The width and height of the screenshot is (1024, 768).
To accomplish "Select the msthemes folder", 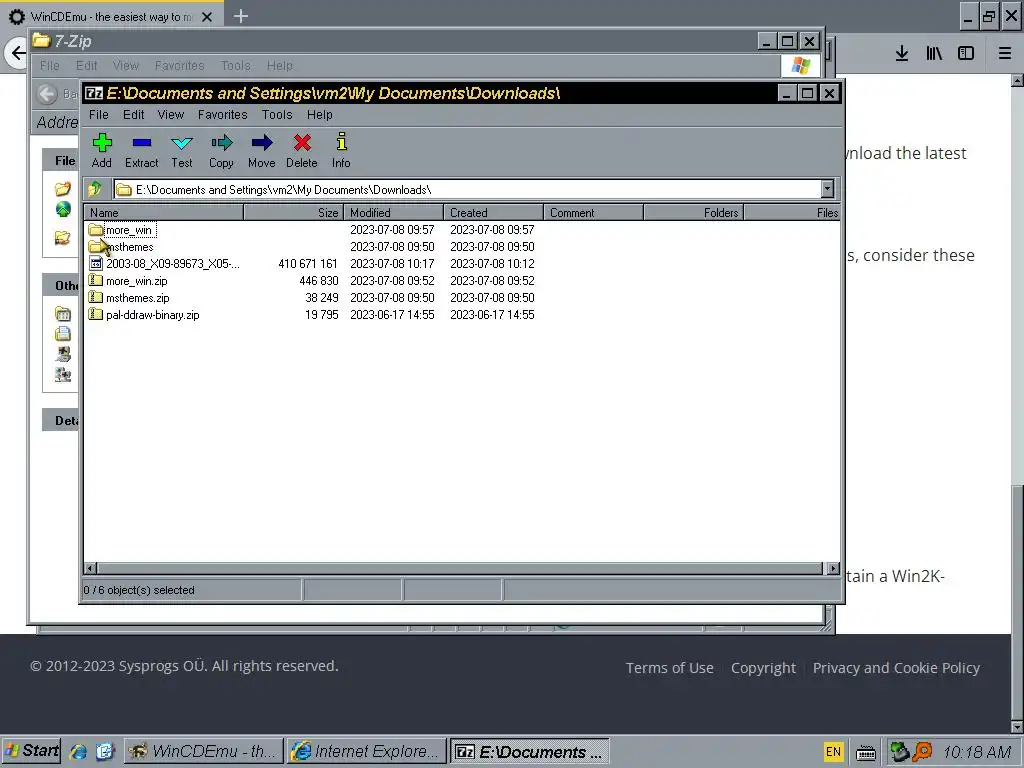I will coord(129,247).
